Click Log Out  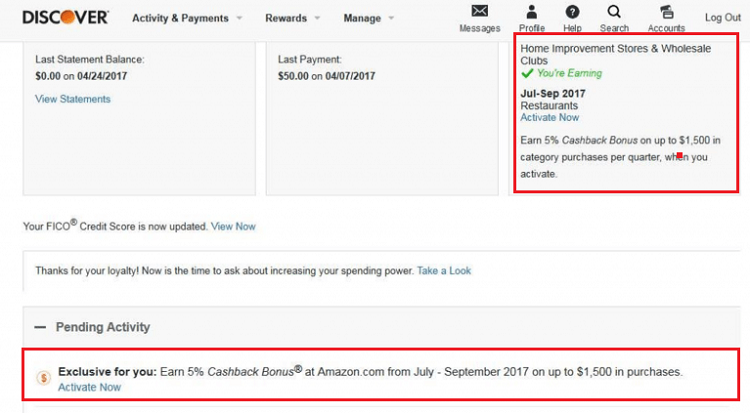pyautogui.click(x=723, y=18)
